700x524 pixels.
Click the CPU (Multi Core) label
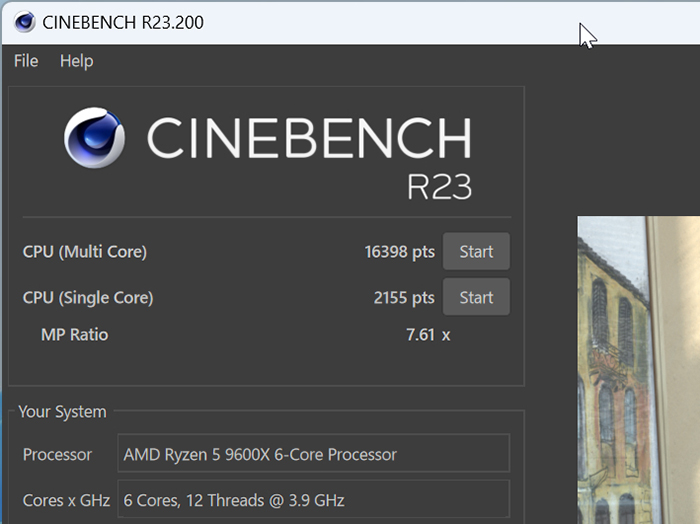click(x=85, y=252)
